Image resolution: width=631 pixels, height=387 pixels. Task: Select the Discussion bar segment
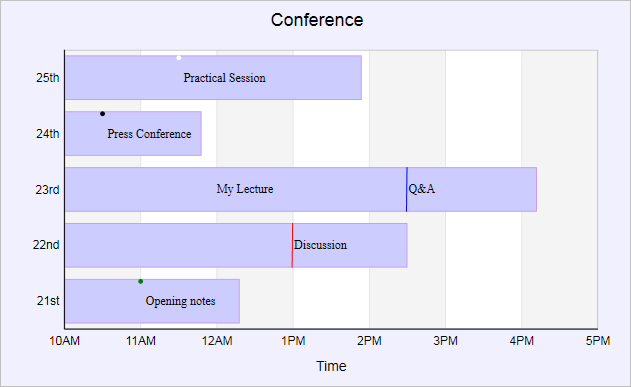point(350,245)
